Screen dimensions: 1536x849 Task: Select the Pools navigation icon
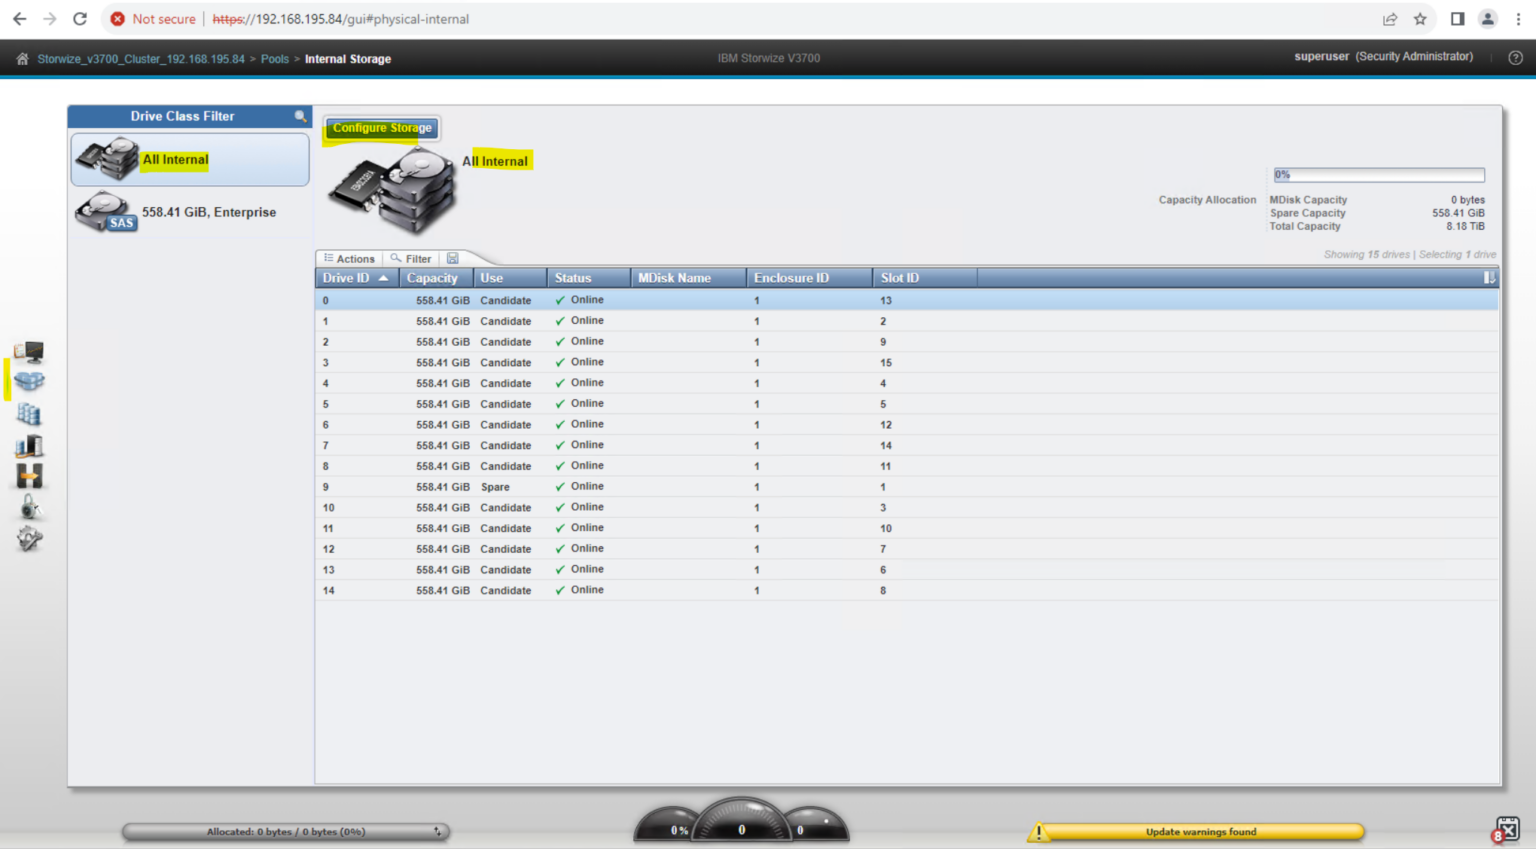pyautogui.click(x=29, y=381)
